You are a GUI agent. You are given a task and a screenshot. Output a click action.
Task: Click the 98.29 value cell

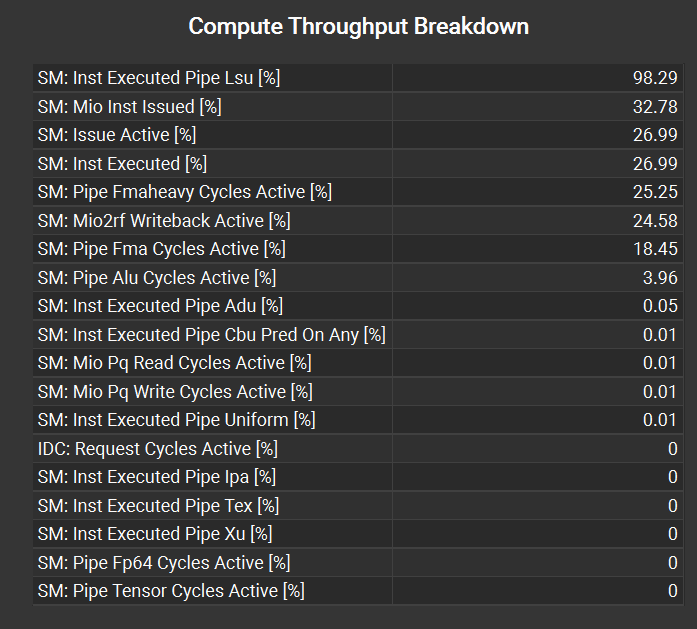coord(538,78)
